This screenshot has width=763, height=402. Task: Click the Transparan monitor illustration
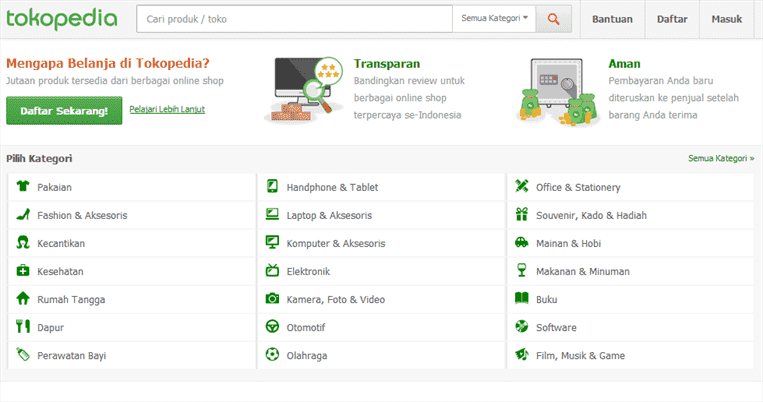tap(304, 90)
